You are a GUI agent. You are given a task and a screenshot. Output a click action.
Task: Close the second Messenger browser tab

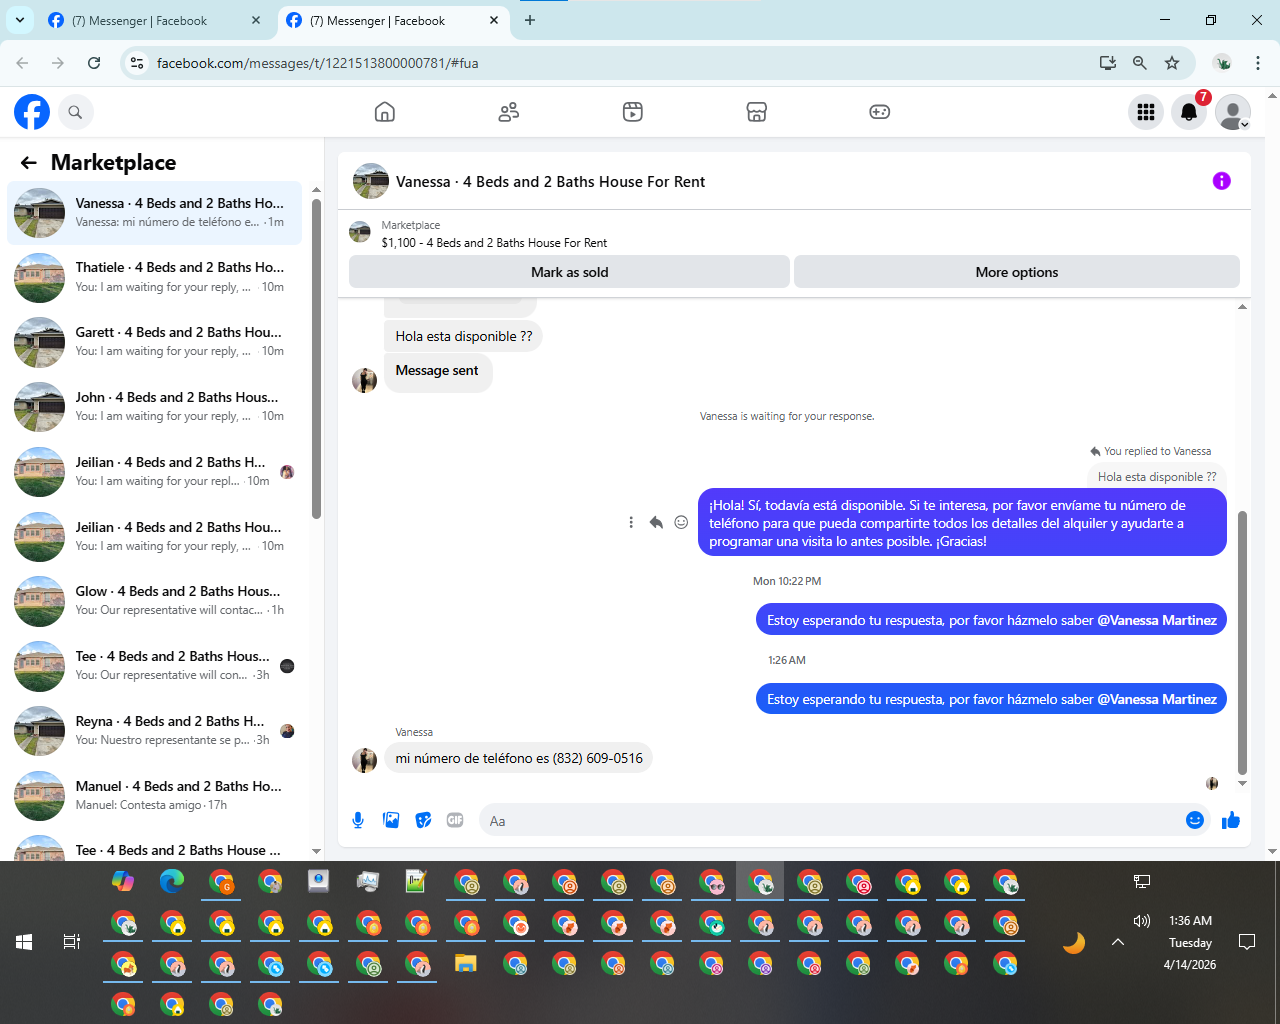point(494,20)
